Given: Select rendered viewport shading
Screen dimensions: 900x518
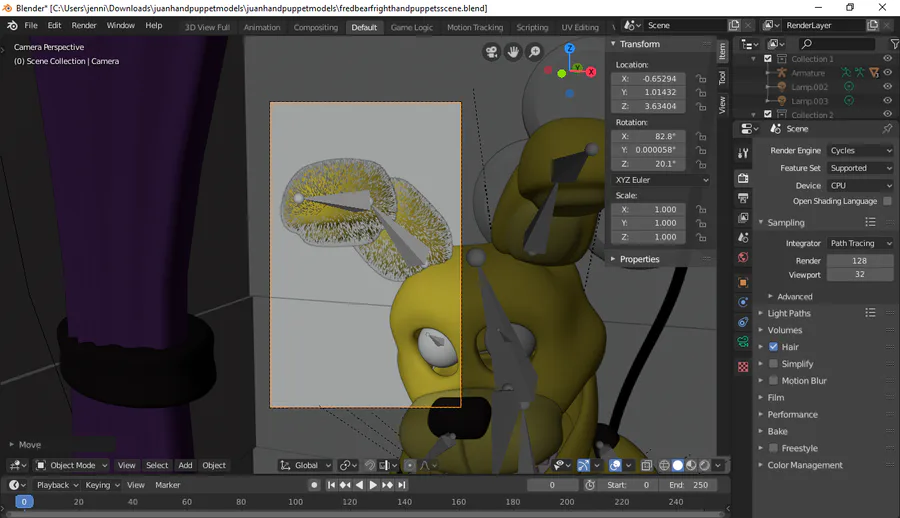Looking at the screenshot, I should coord(704,465).
